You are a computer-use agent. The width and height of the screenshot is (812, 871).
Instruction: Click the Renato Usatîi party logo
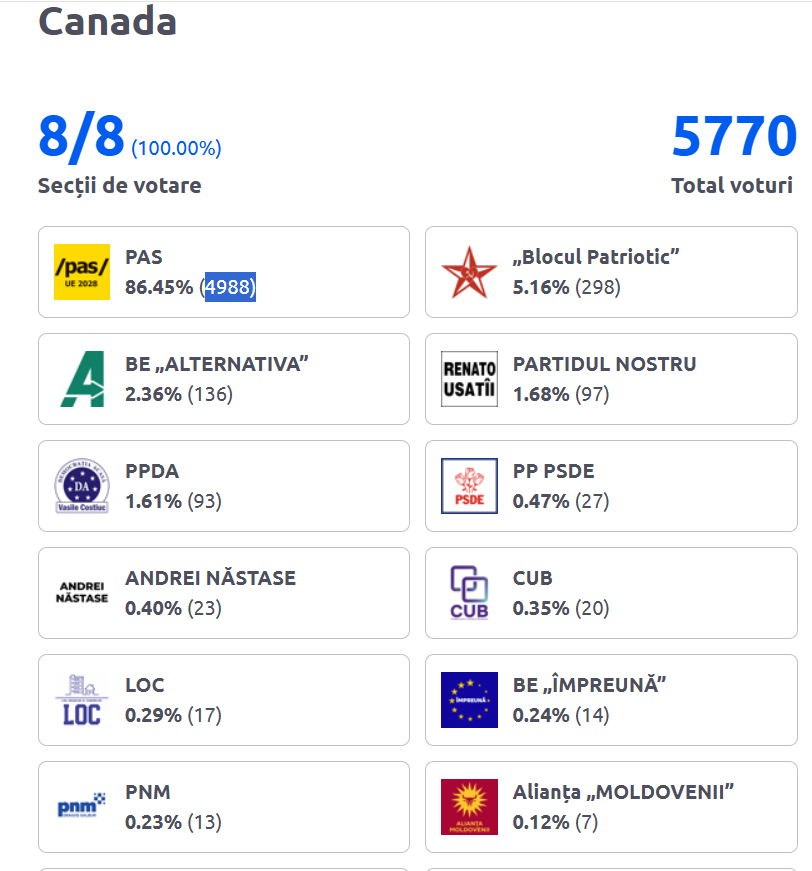coord(469,379)
